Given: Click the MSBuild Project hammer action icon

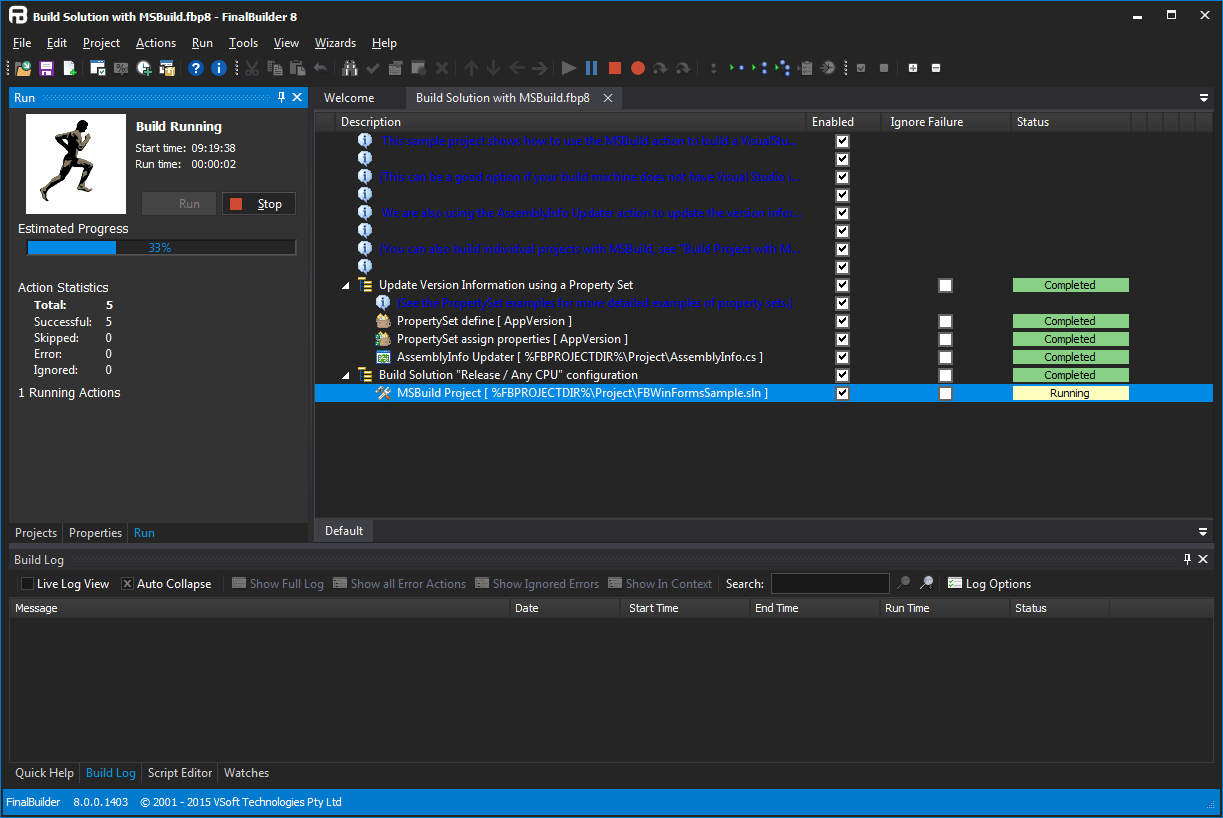Looking at the screenshot, I should click(383, 393).
